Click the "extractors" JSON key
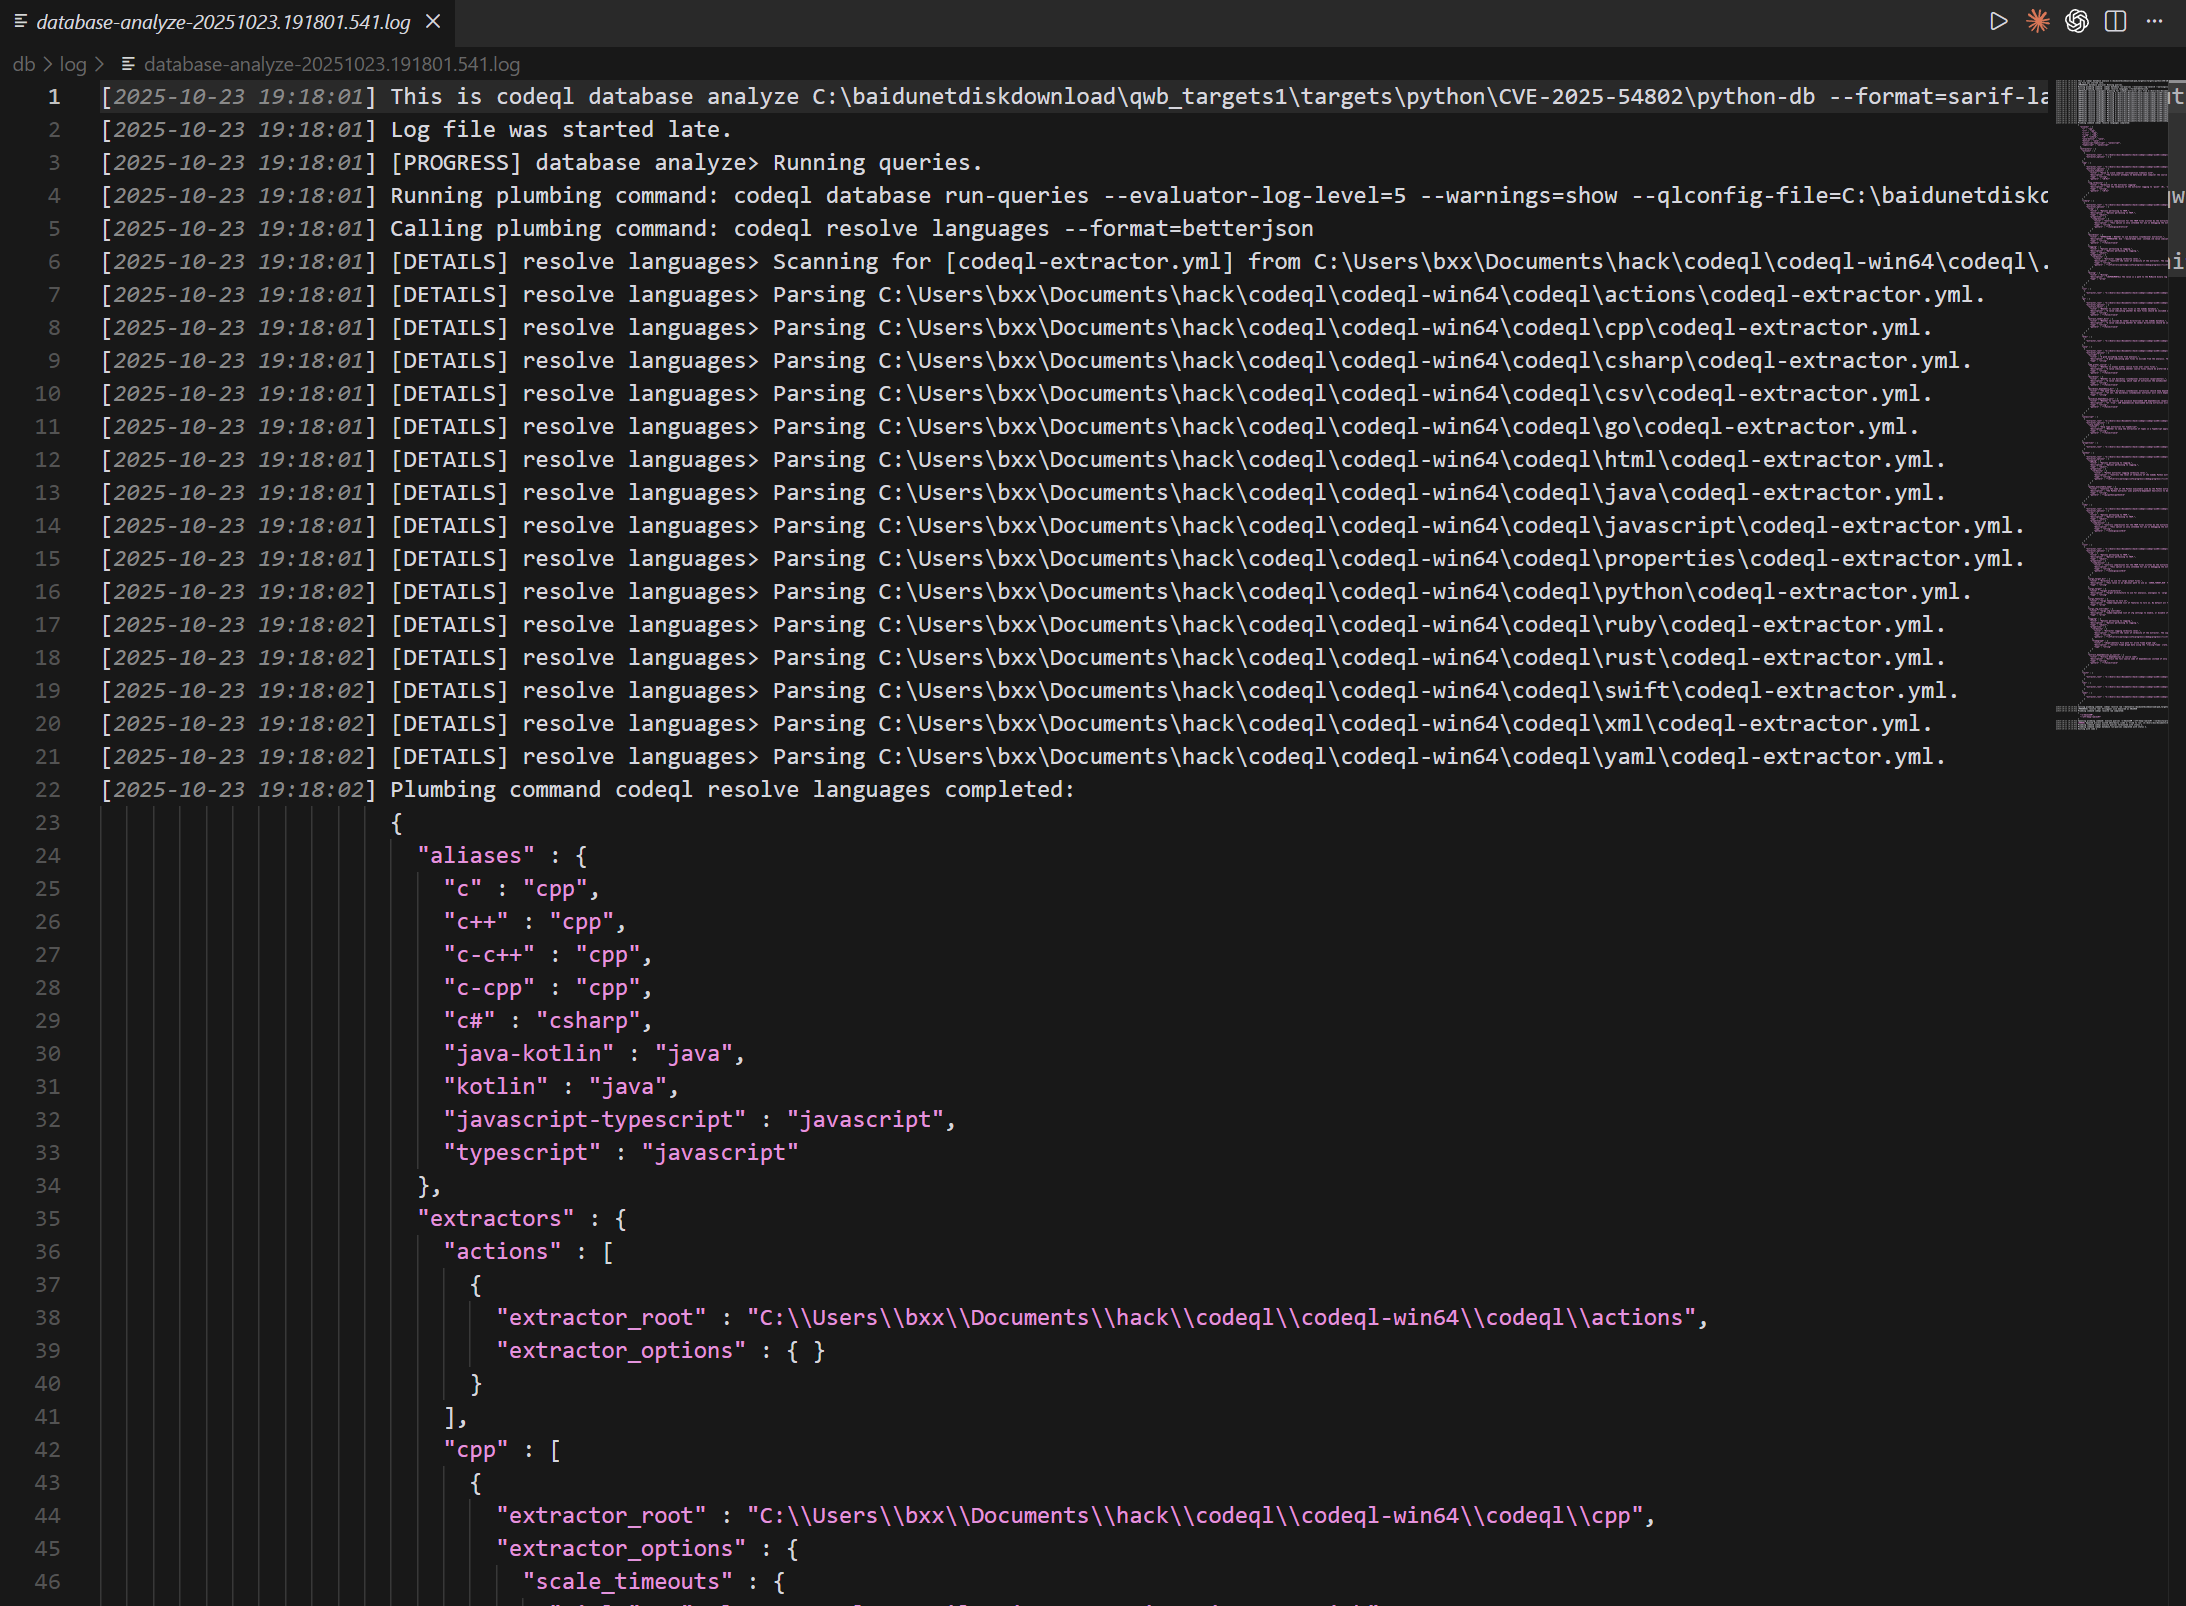Viewport: 2186px width, 1606px height. 496,1219
